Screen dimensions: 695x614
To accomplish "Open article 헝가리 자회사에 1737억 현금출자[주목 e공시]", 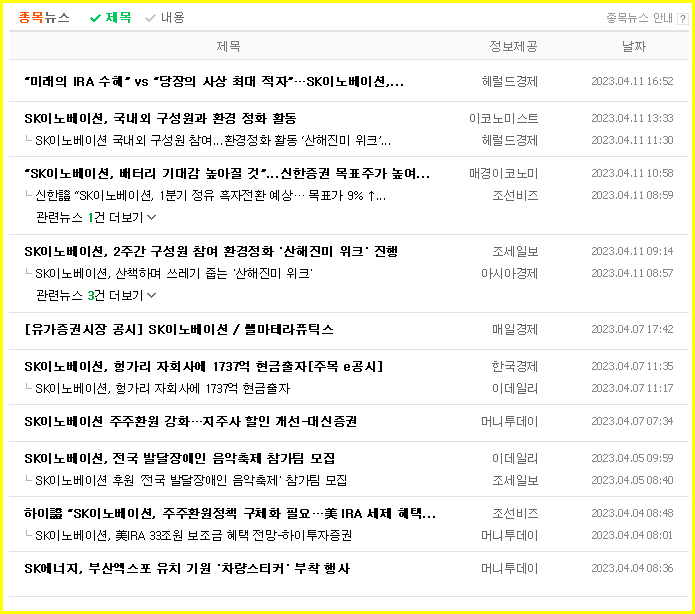I will pos(203,367).
